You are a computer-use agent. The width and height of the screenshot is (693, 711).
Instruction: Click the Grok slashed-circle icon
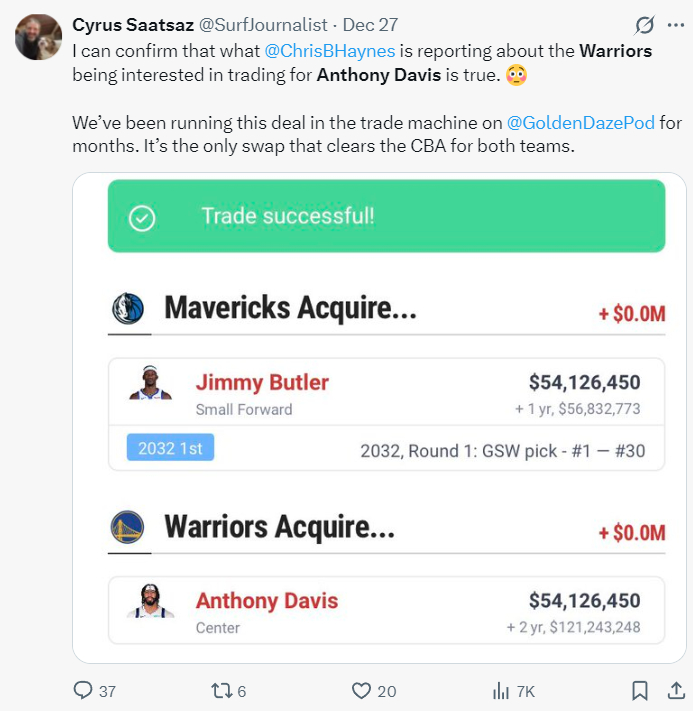pyautogui.click(x=646, y=25)
